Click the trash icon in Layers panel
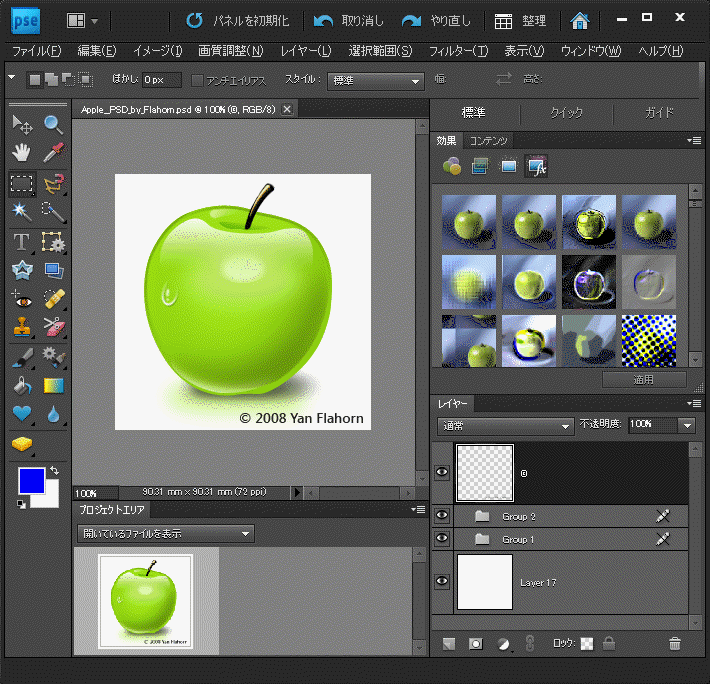The width and height of the screenshot is (710, 684). (675, 644)
